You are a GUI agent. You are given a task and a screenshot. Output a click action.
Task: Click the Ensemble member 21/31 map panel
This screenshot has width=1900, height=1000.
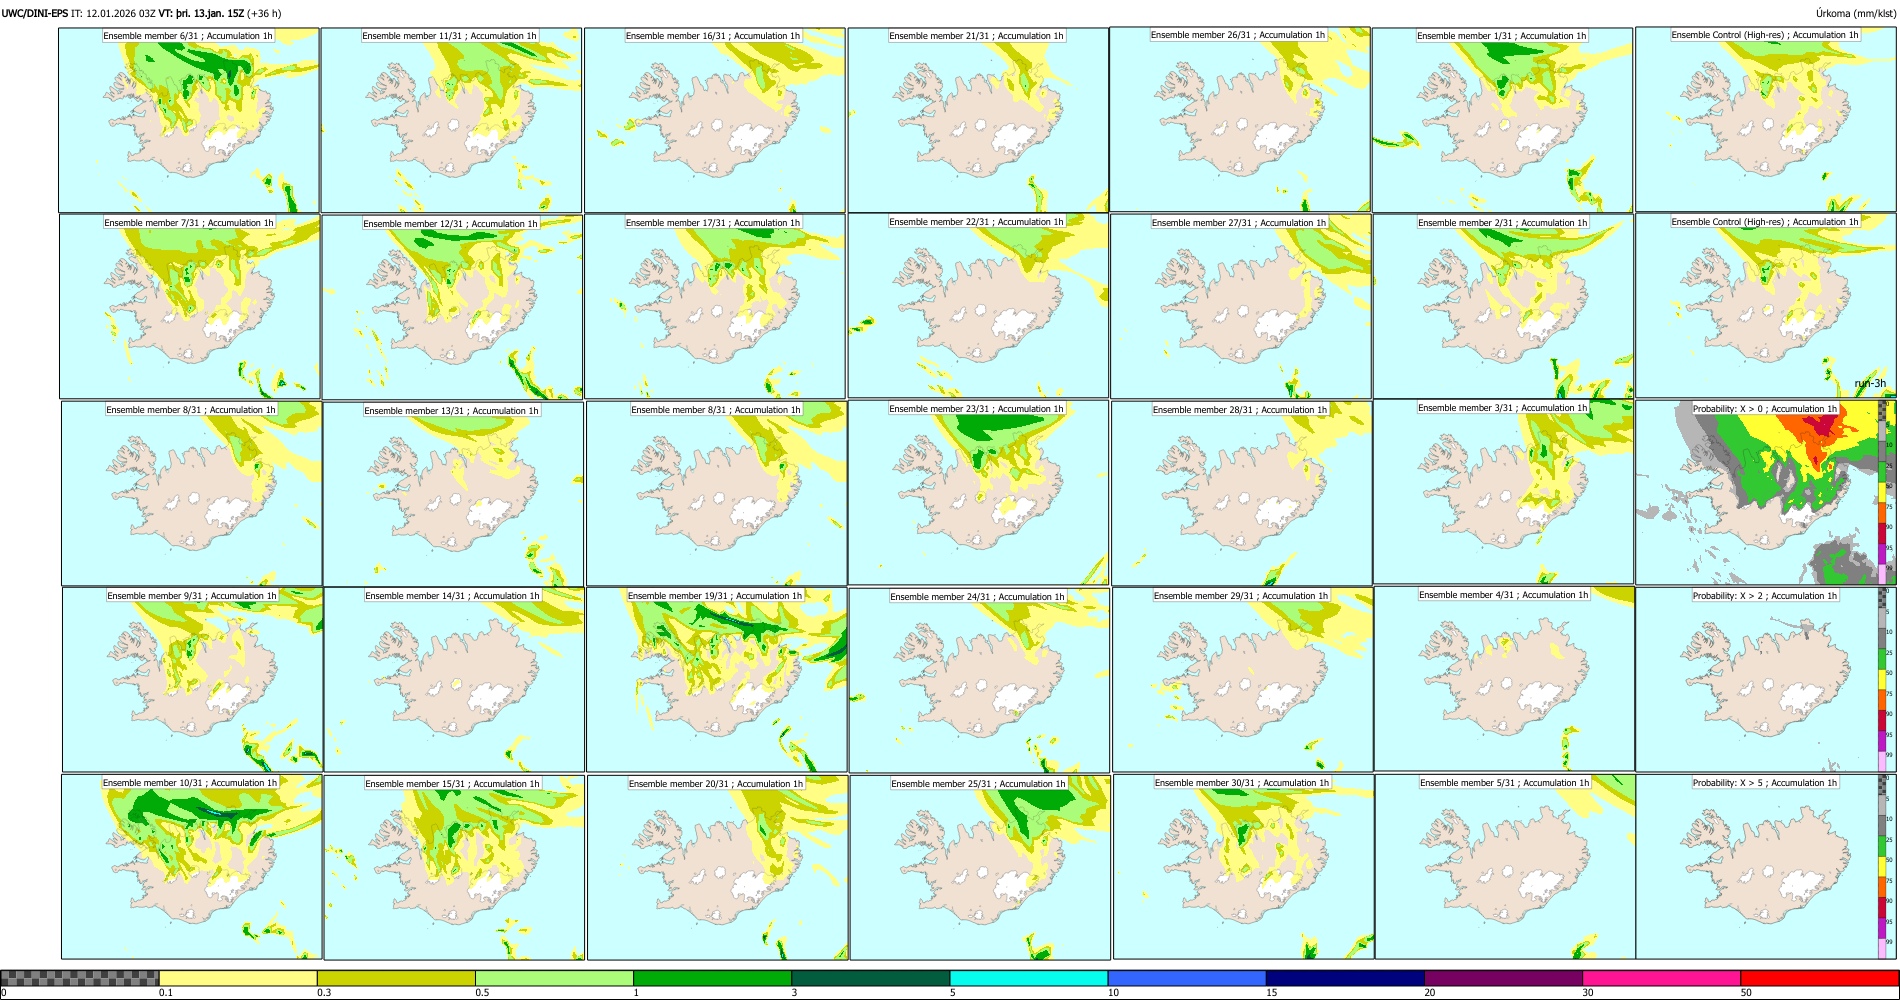[978, 120]
